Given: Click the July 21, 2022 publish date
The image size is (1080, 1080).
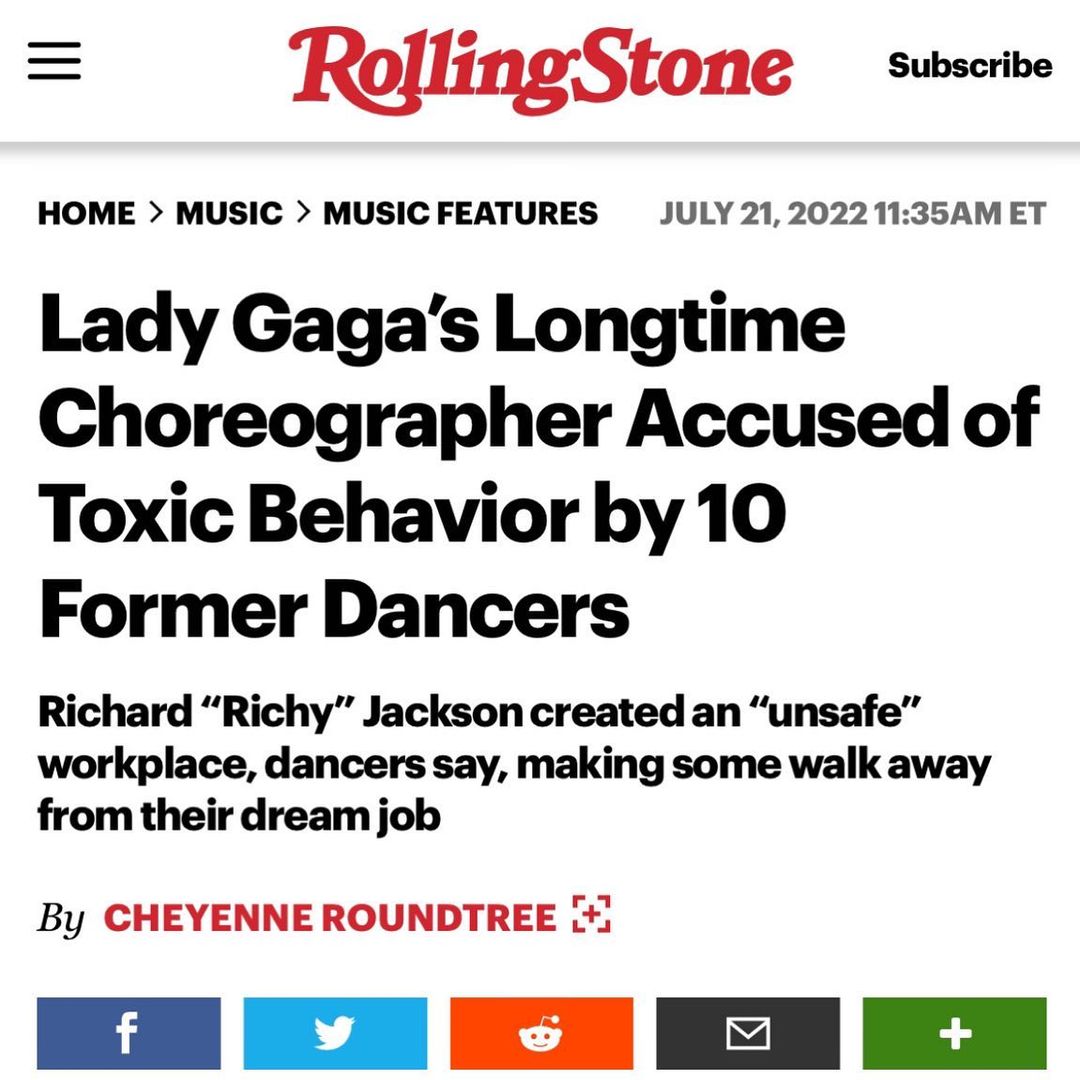Looking at the screenshot, I should (762, 213).
